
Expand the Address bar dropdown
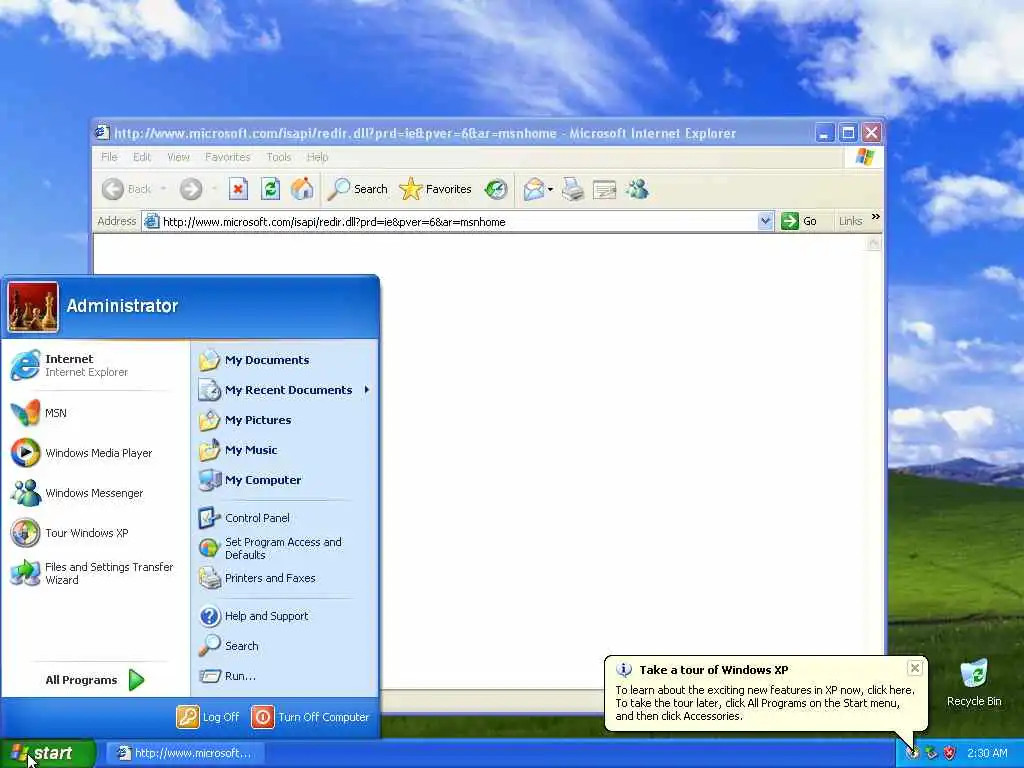tap(765, 221)
